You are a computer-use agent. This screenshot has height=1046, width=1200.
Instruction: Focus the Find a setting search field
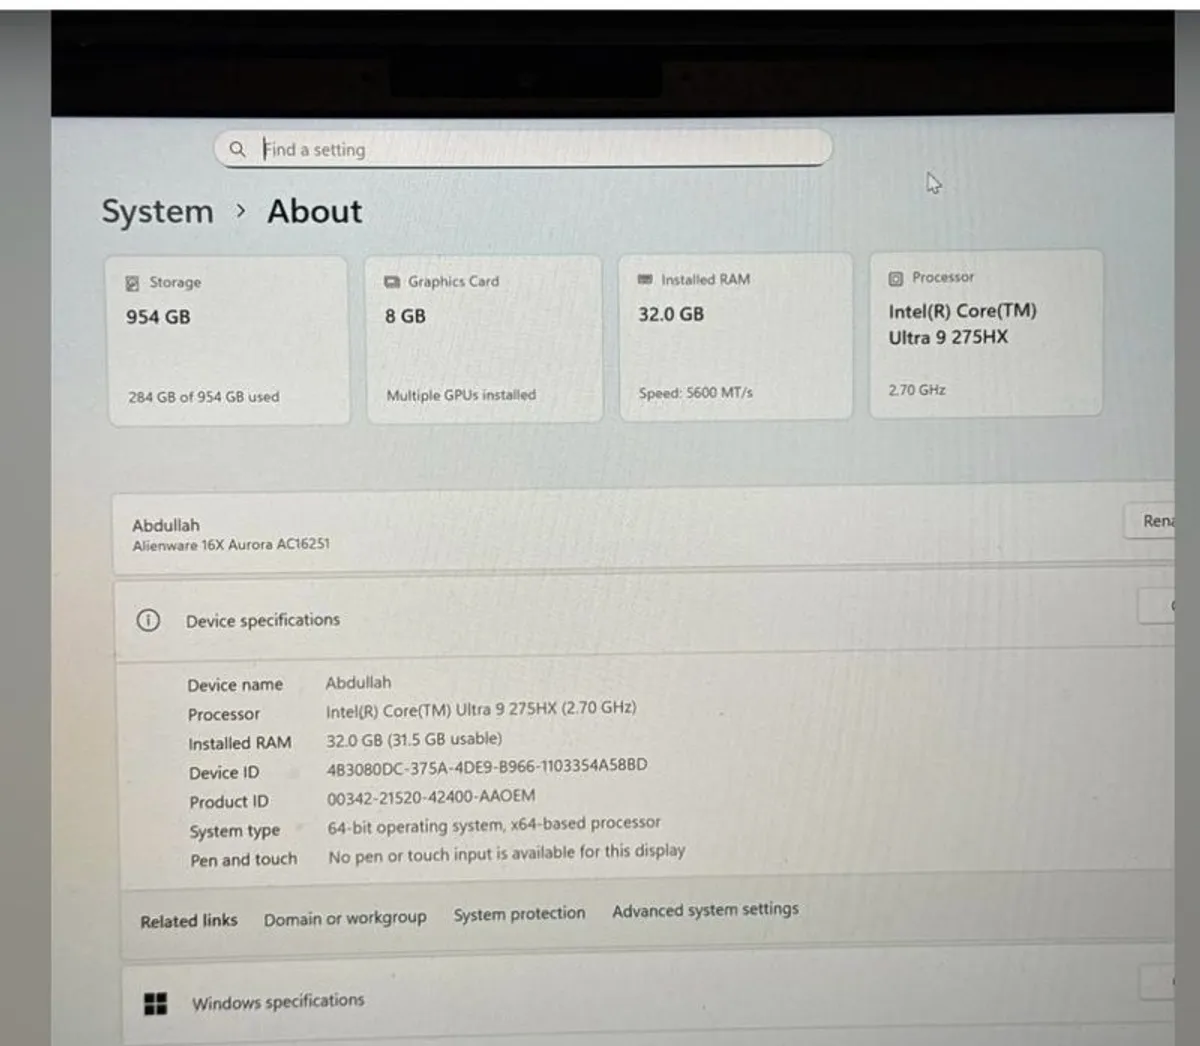(x=540, y=149)
